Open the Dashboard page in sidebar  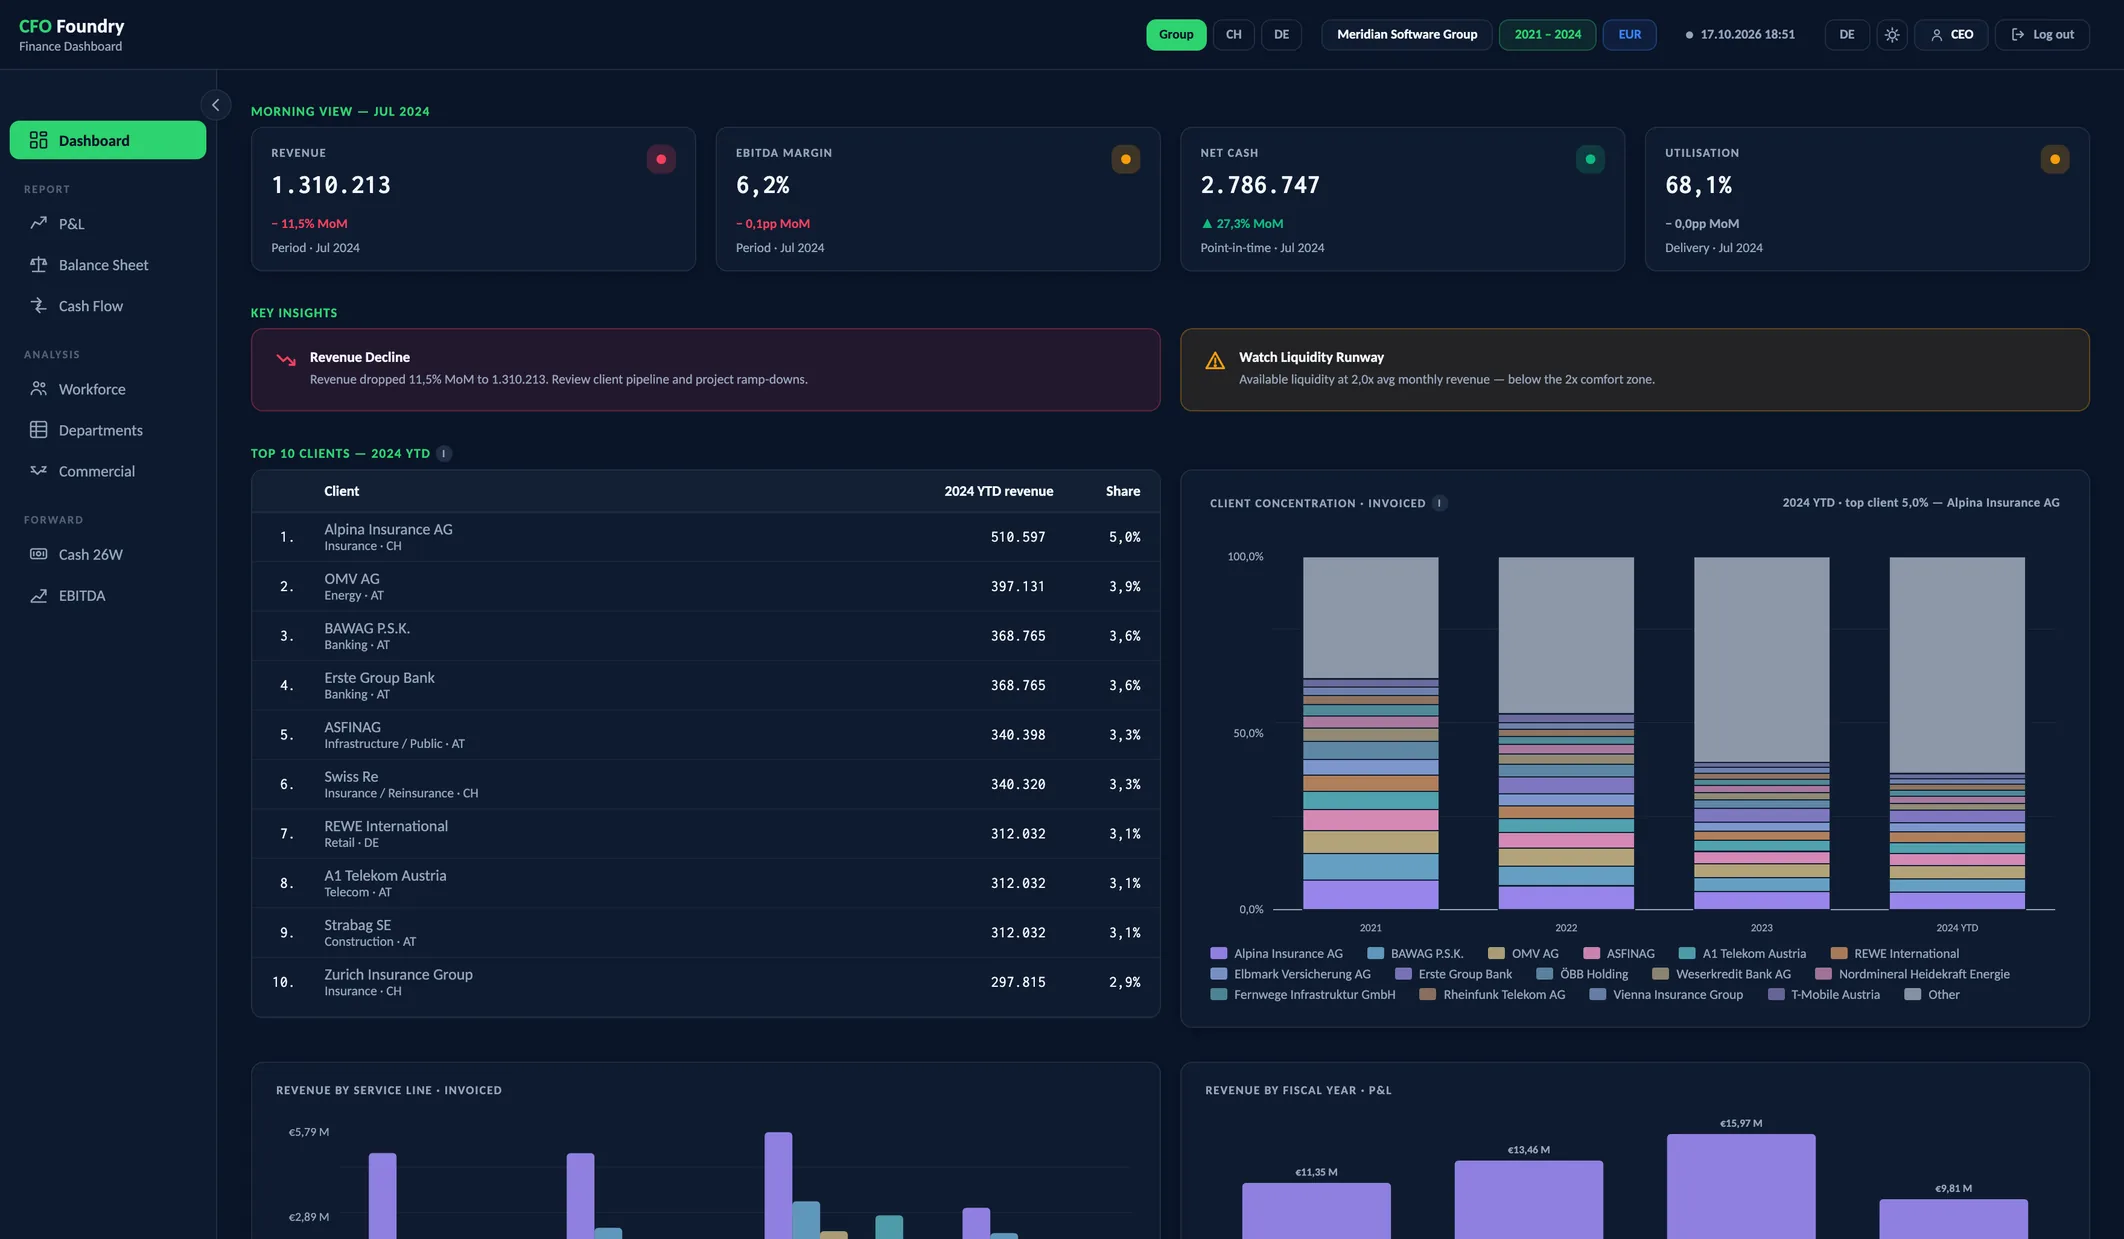pos(108,140)
